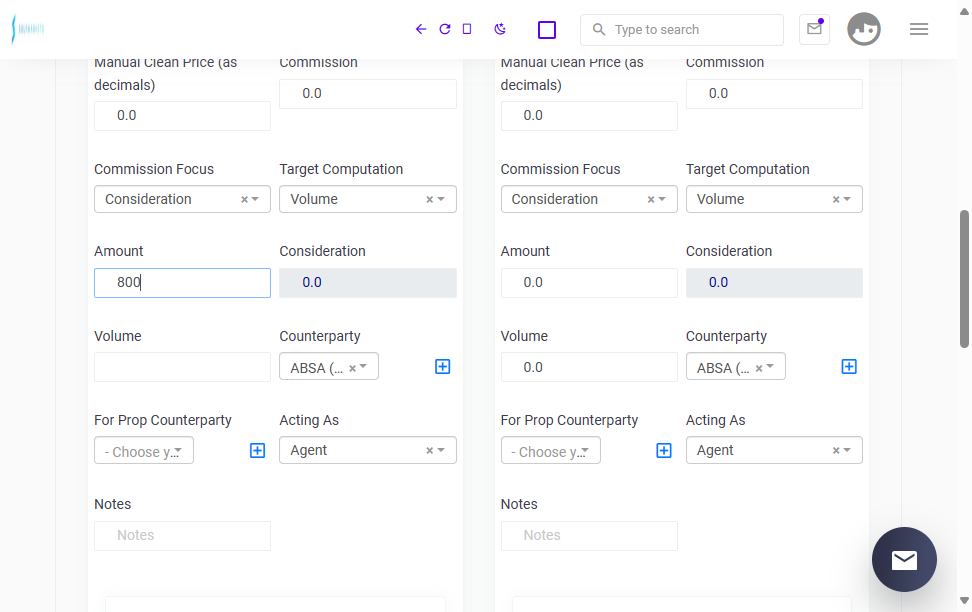
Task: Clear left Target Computation Volume selection
Action: click(x=429, y=200)
